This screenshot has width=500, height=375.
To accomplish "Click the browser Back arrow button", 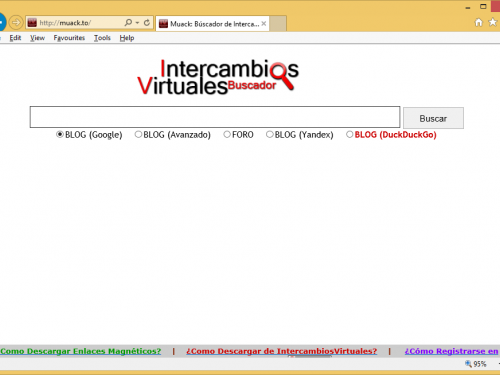I will point(2,22).
